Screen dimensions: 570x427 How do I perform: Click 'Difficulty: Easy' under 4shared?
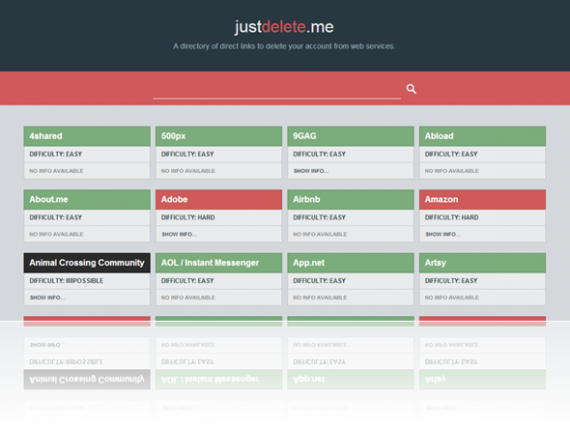click(x=56, y=154)
